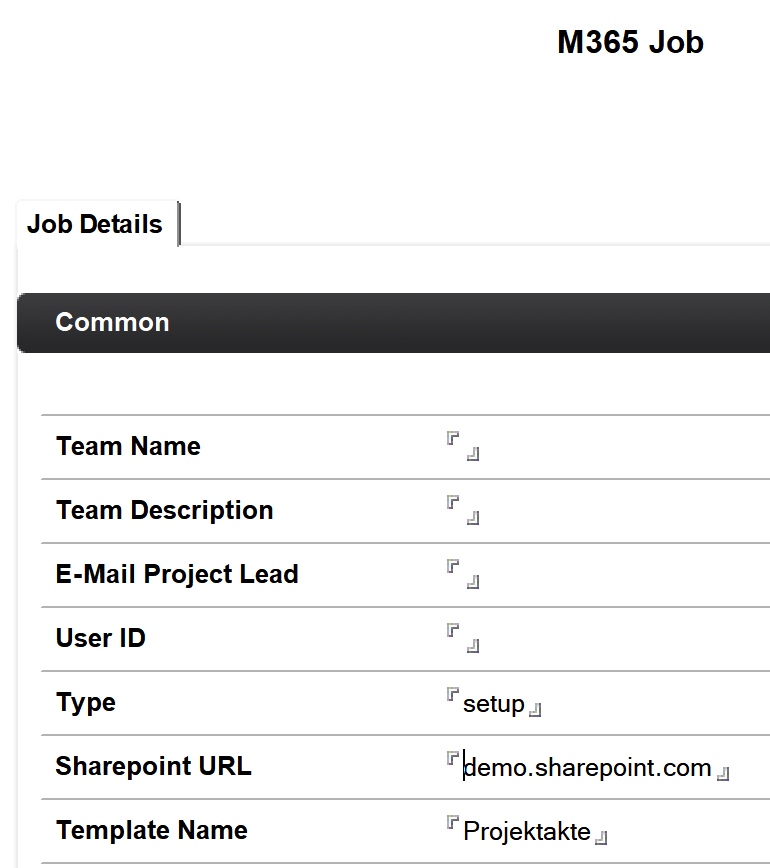Click the 'Sharepoint URL' row label
This screenshot has width=770, height=868.
coord(153,766)
